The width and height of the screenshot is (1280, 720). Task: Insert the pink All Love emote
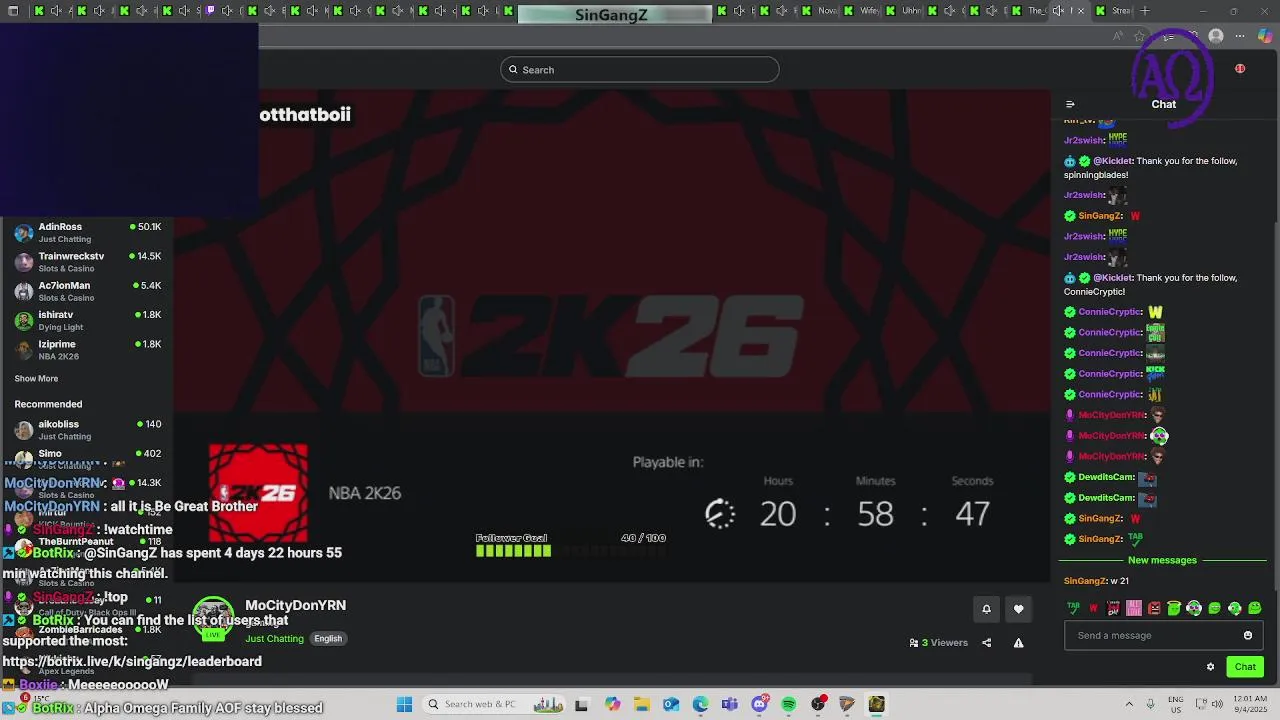click(x=1134, y=608)
